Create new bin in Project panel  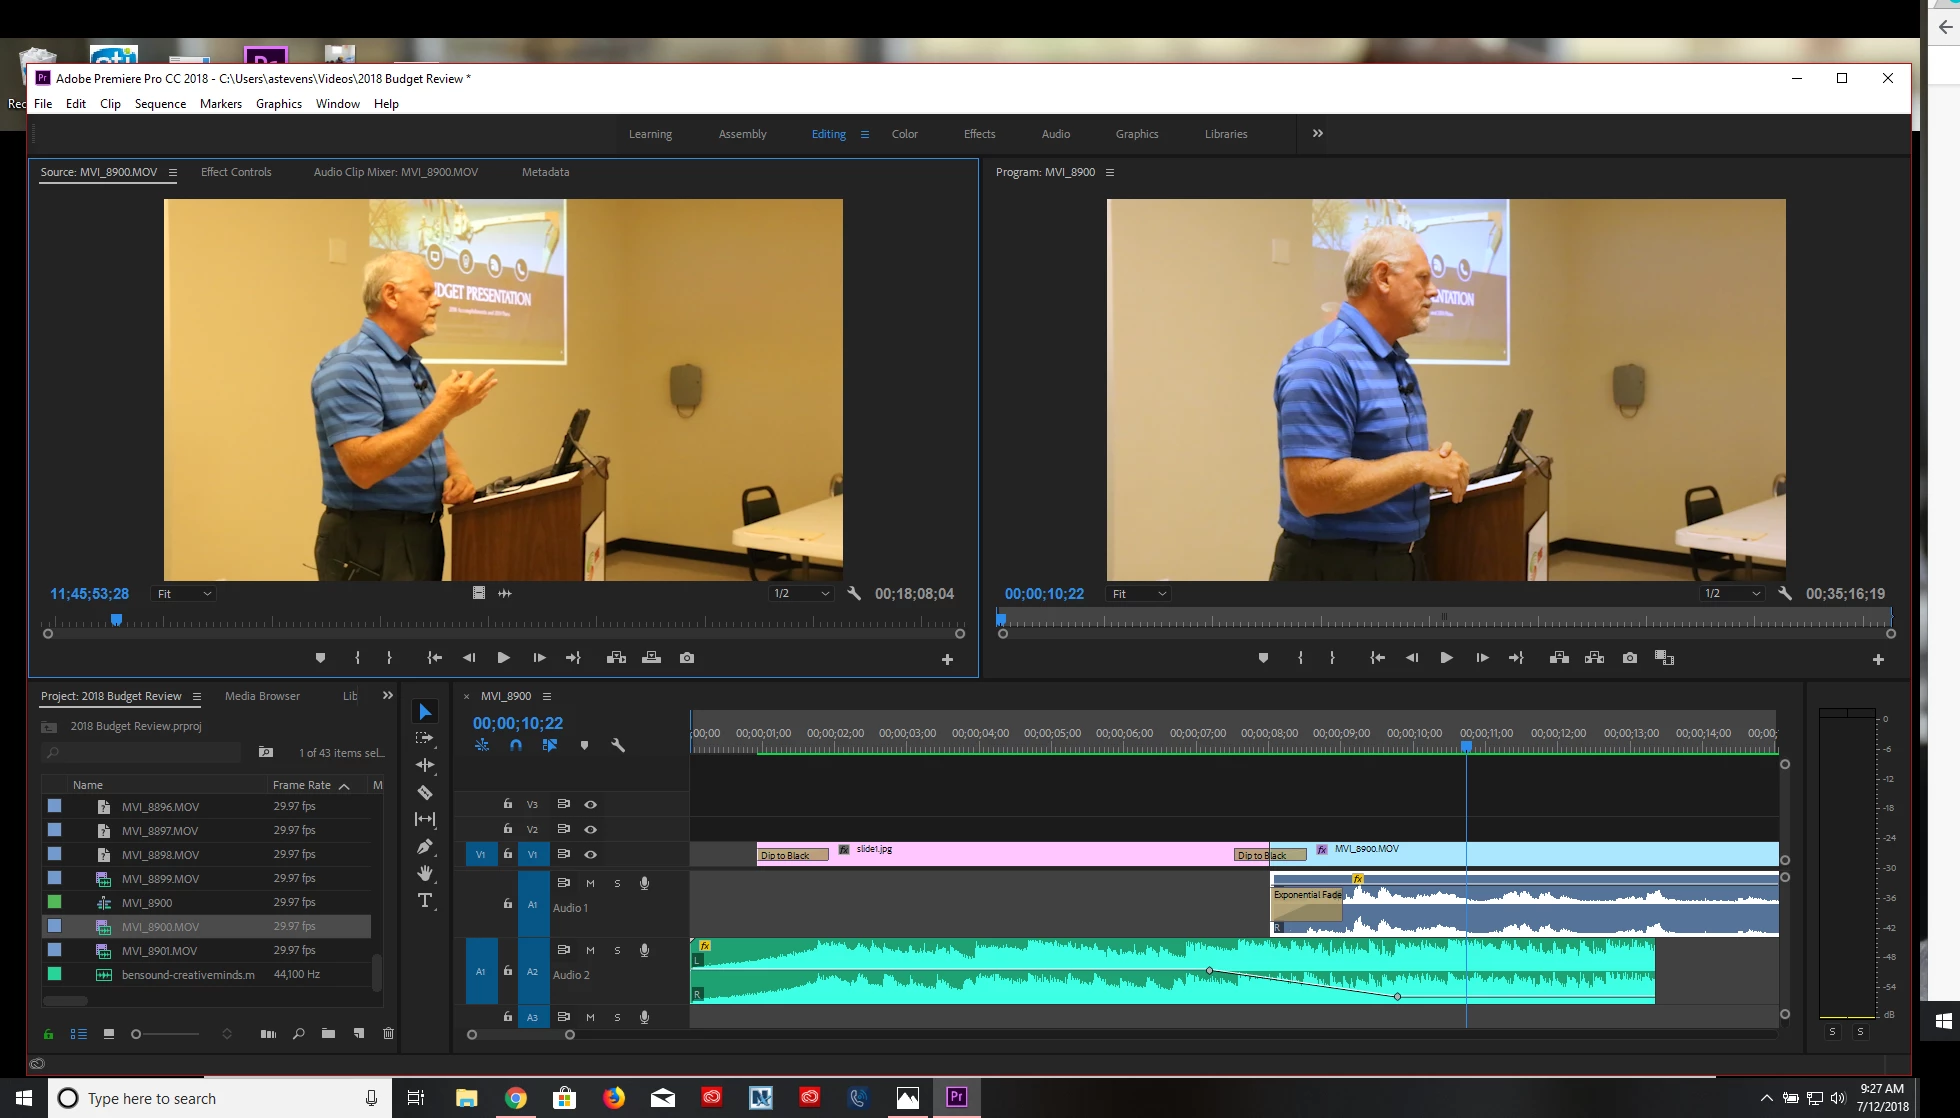(328, 1034)
